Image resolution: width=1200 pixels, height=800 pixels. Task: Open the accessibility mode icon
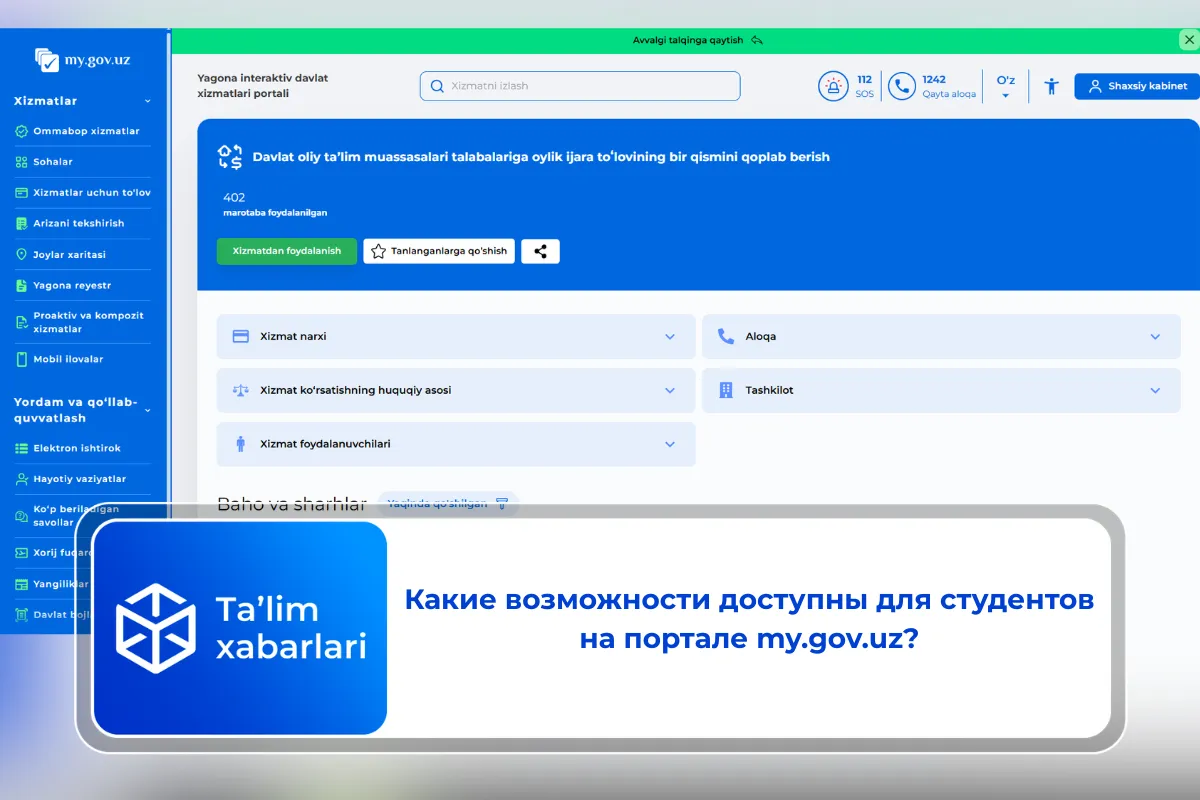(1051, 86)
